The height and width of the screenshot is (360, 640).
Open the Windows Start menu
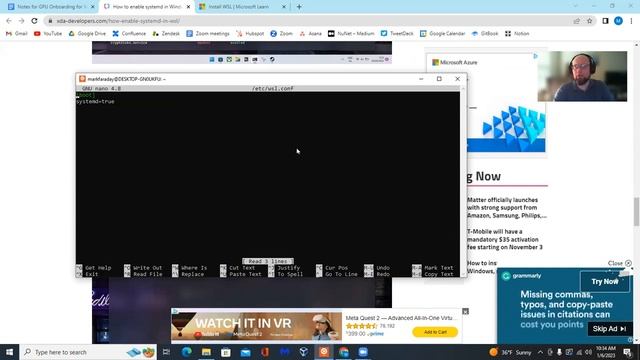click(x=9, y=352)
